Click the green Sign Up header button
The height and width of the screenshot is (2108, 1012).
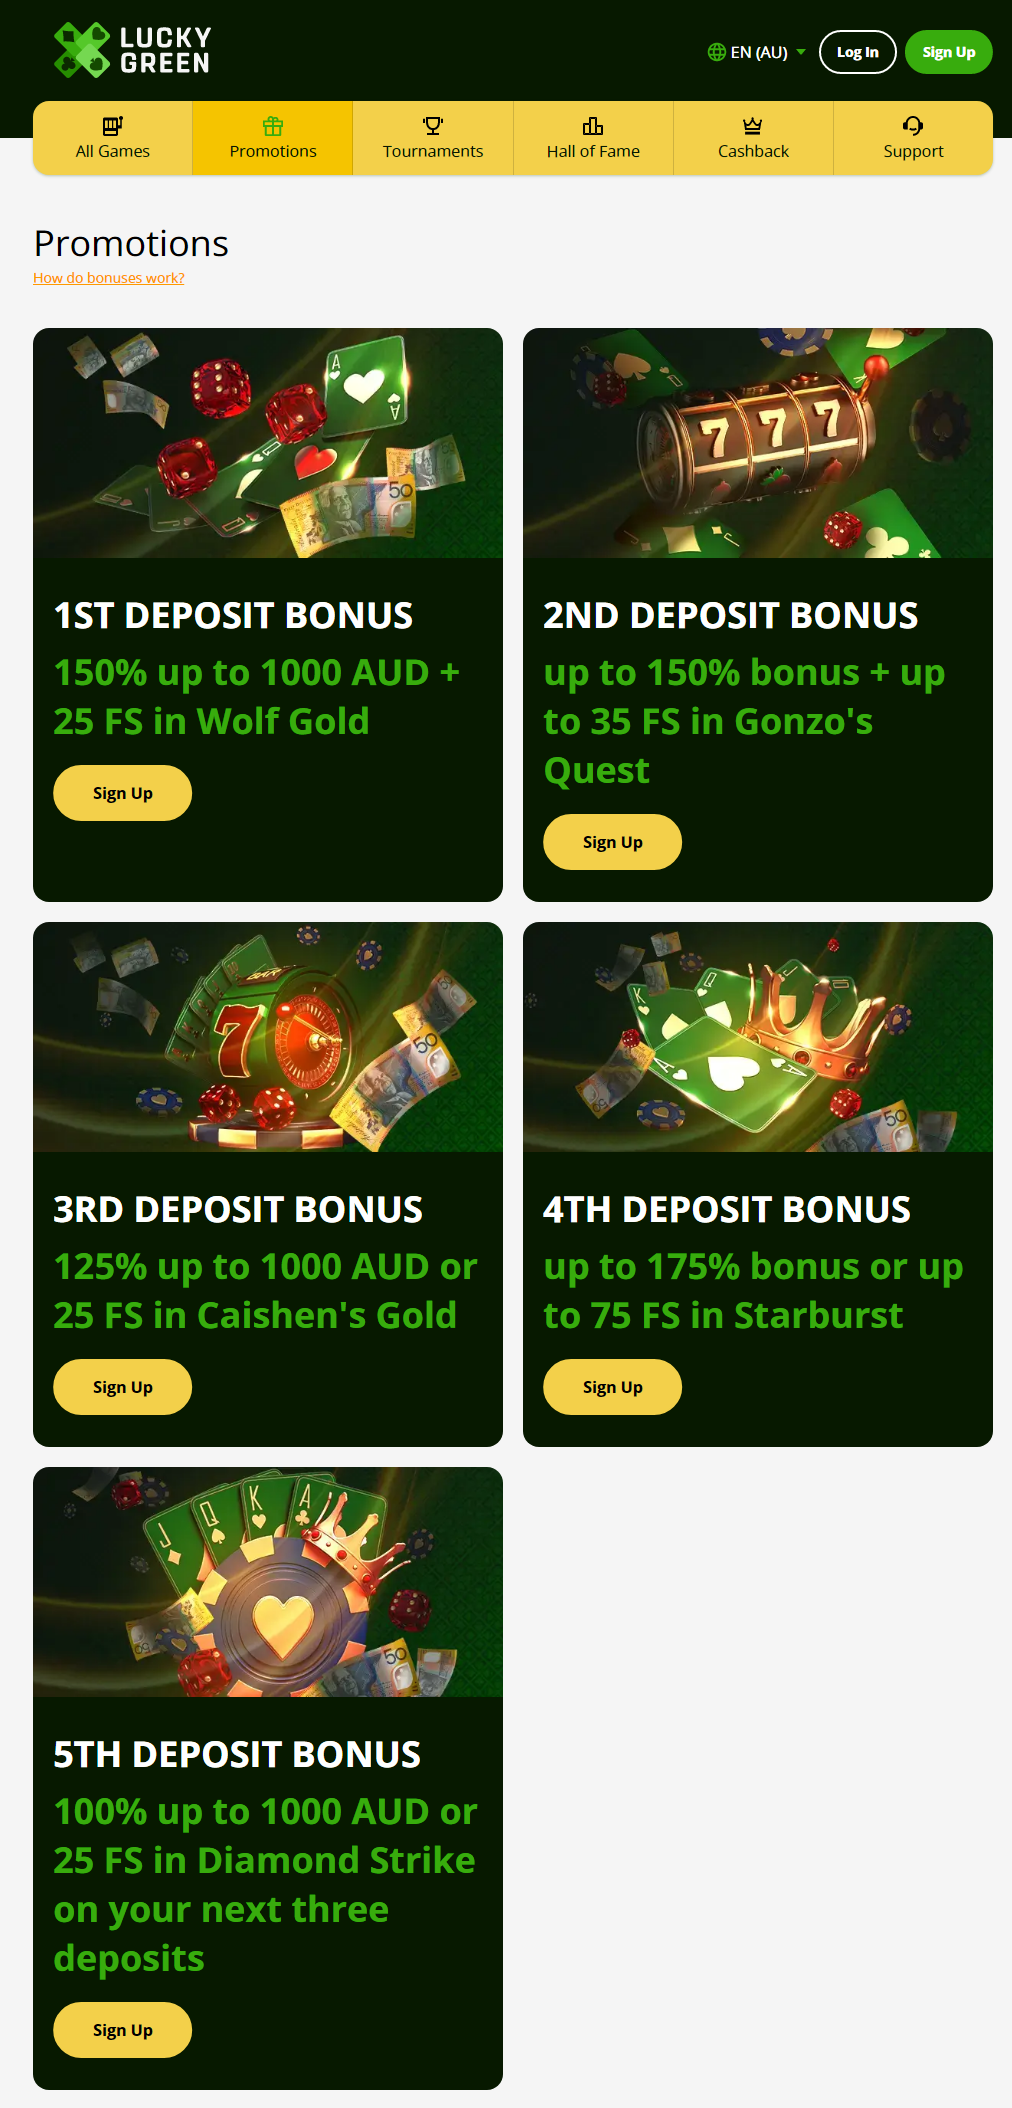949,52
